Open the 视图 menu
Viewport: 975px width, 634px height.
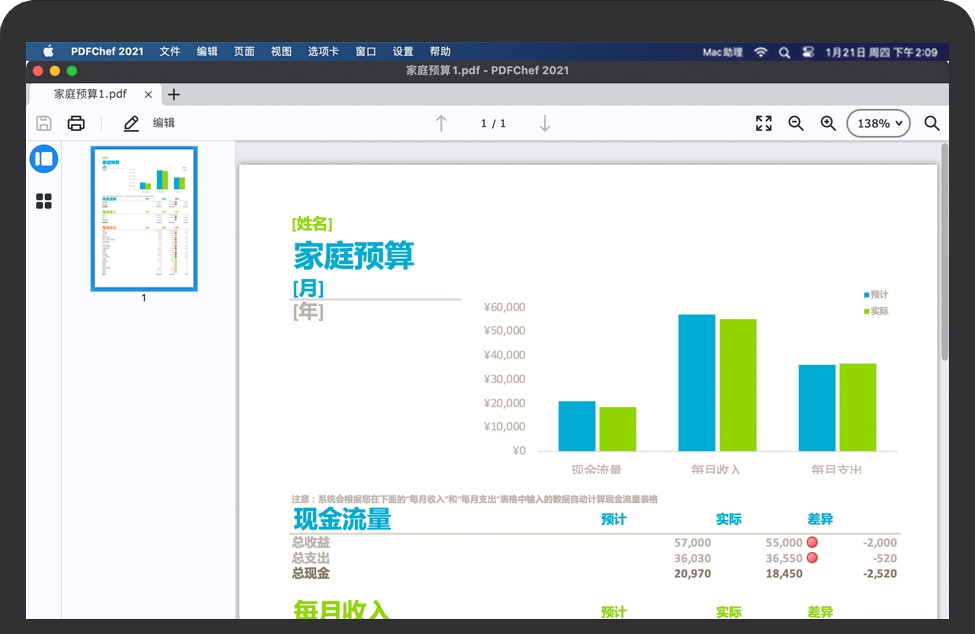[281, 52]
